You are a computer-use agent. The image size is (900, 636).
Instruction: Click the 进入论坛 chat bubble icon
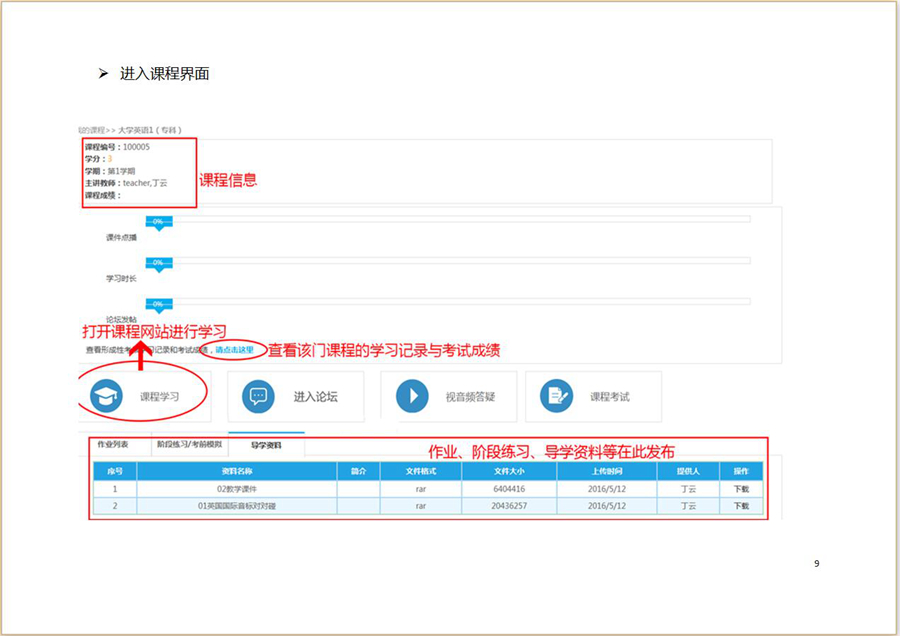coord(258,396)
